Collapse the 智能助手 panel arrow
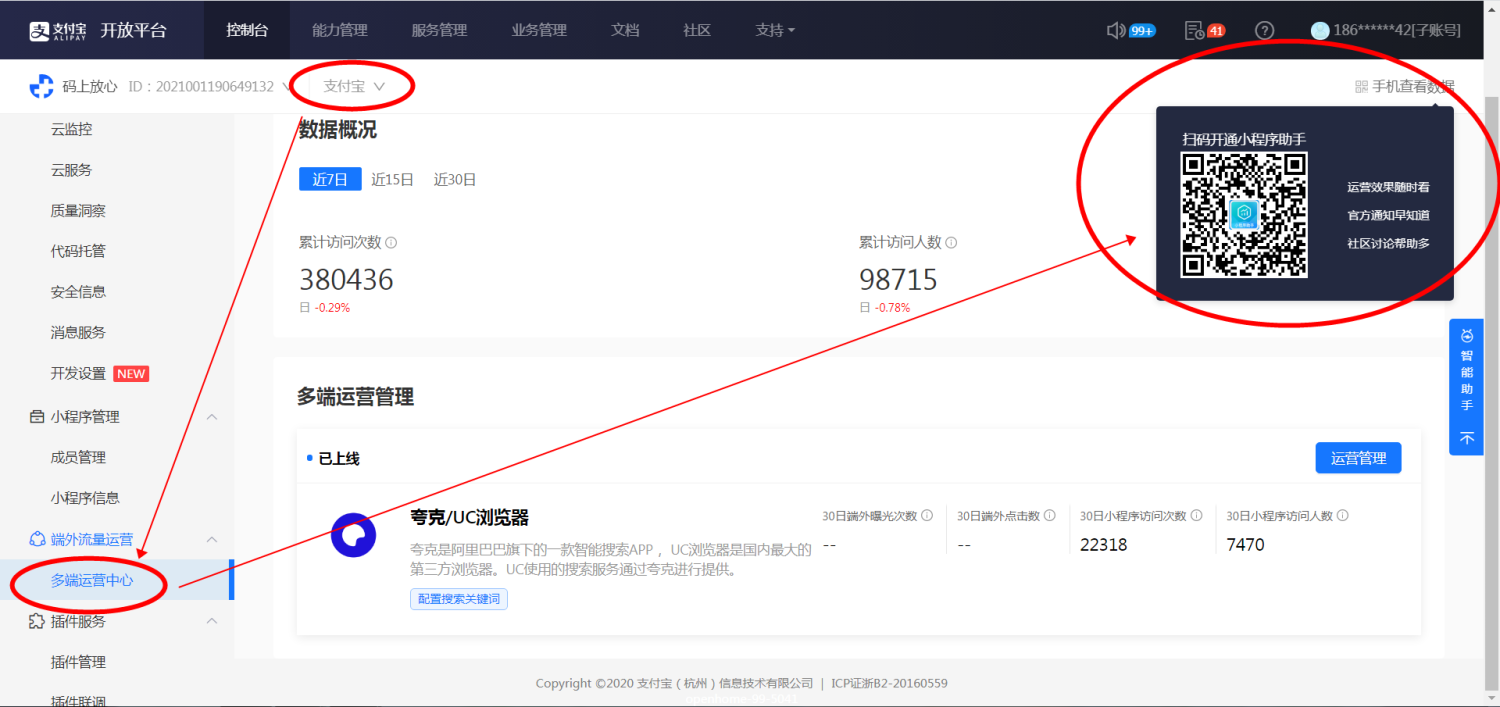This screenshot has width=1500, height=707. point(1467,438)
